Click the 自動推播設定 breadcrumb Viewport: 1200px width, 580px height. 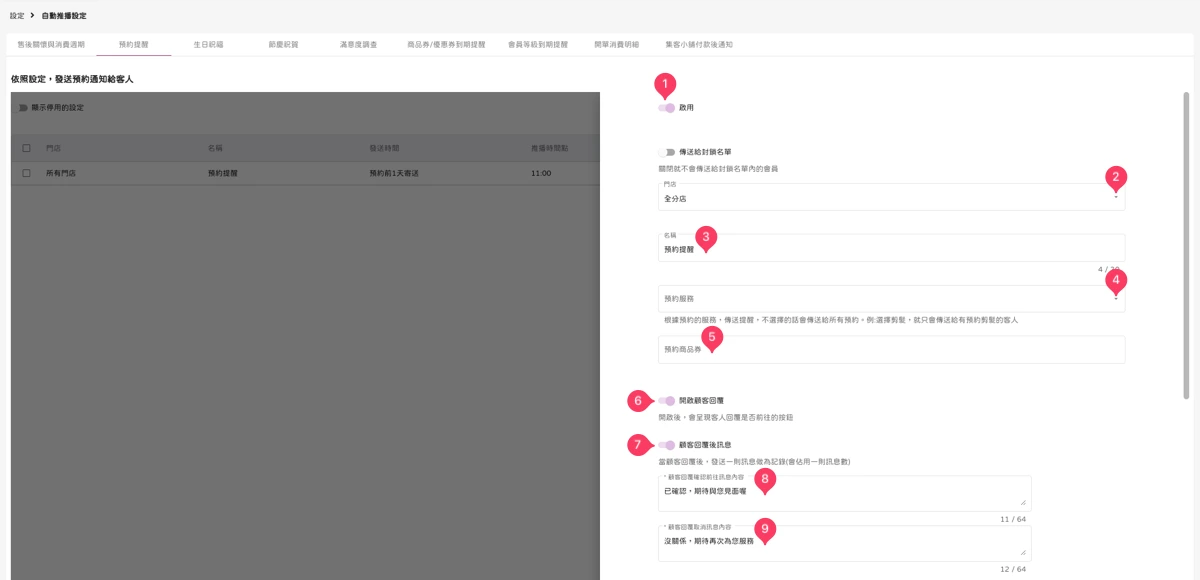point(64,16)
